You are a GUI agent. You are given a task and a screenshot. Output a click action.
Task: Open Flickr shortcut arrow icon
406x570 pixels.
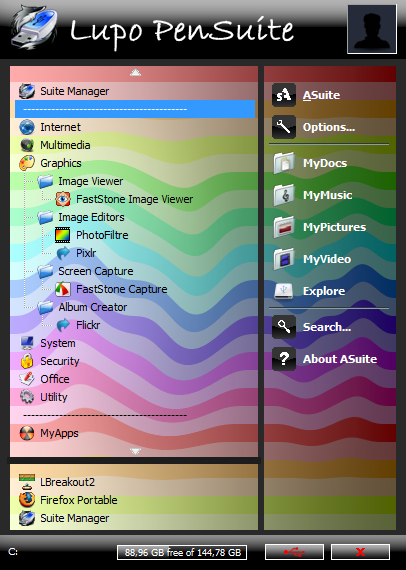click(63, 325)
